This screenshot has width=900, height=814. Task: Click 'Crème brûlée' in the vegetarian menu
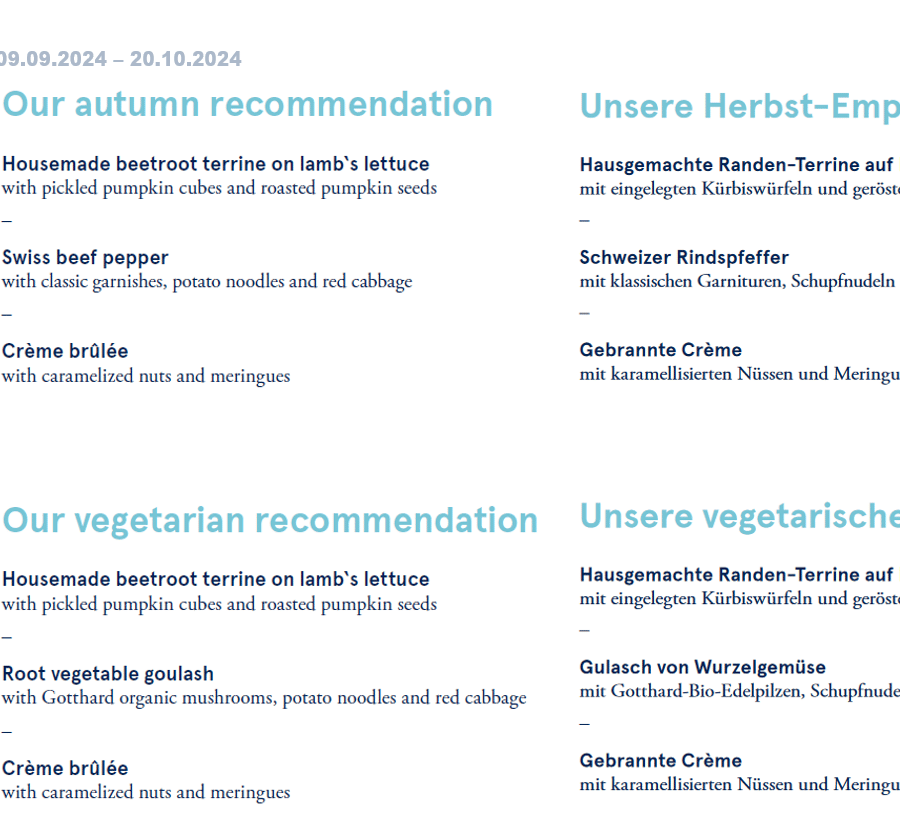(65, 768)
